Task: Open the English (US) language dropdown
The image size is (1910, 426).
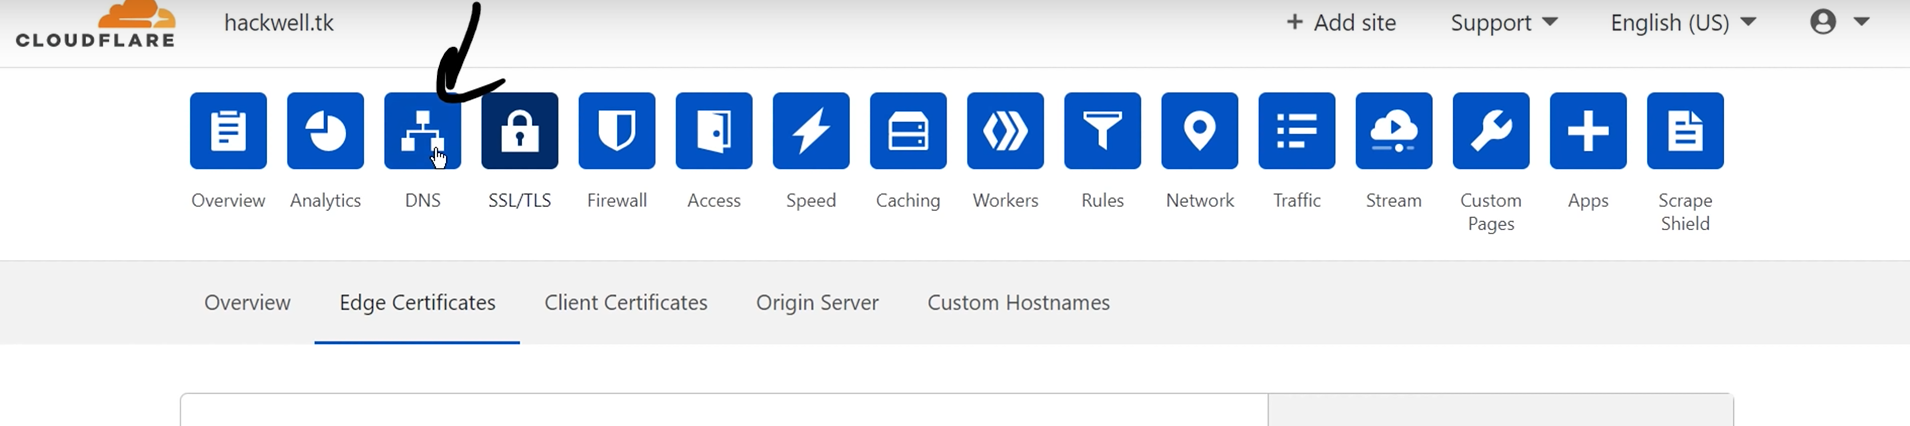Action: (1682, 23)
